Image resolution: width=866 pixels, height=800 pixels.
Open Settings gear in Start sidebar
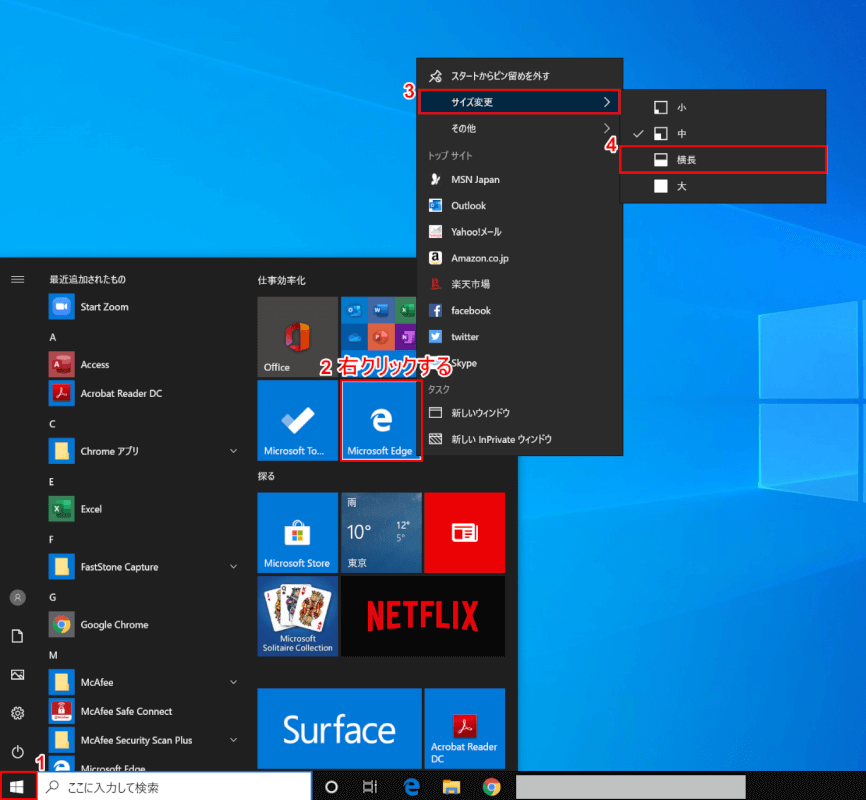[x=18, y=713]
